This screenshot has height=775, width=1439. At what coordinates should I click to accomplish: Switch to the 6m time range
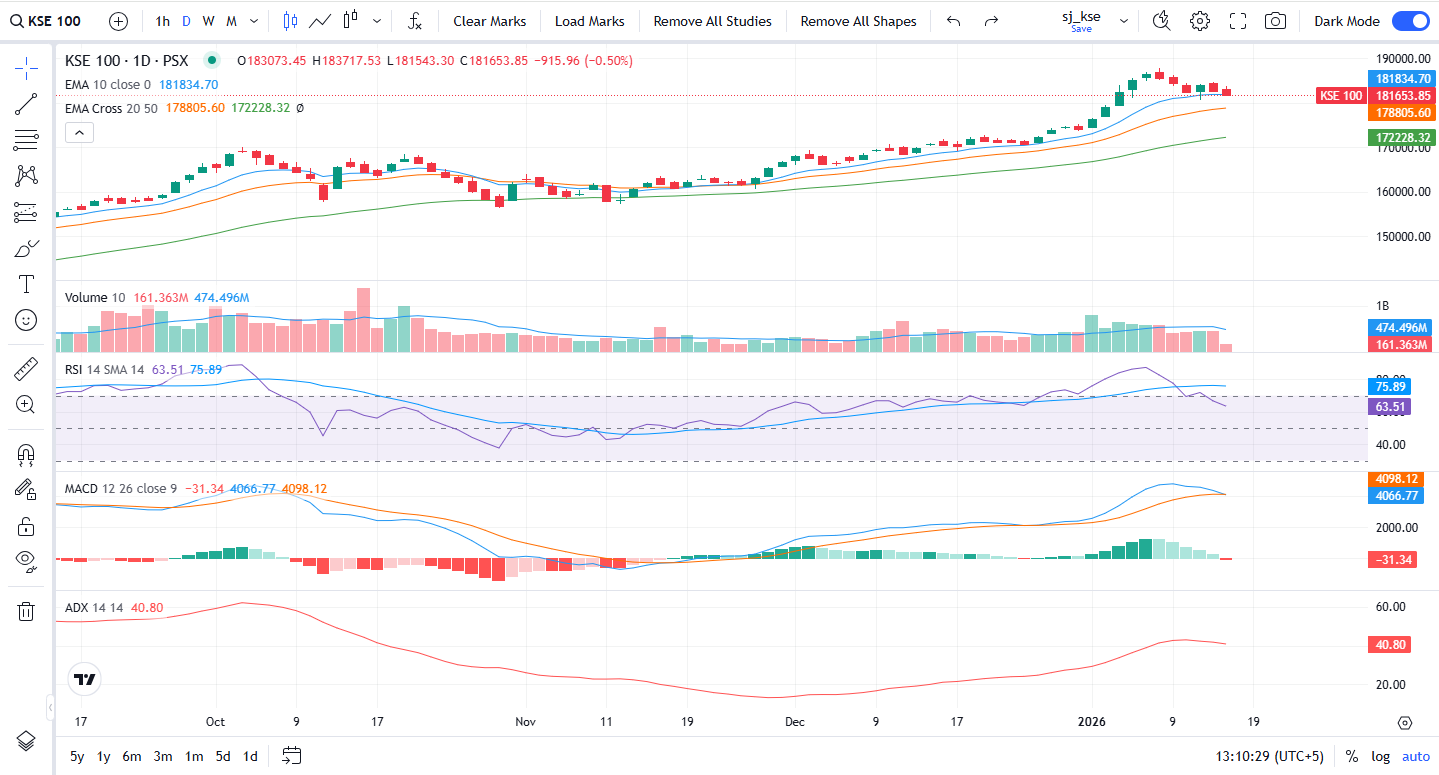(x=132, y=756)
